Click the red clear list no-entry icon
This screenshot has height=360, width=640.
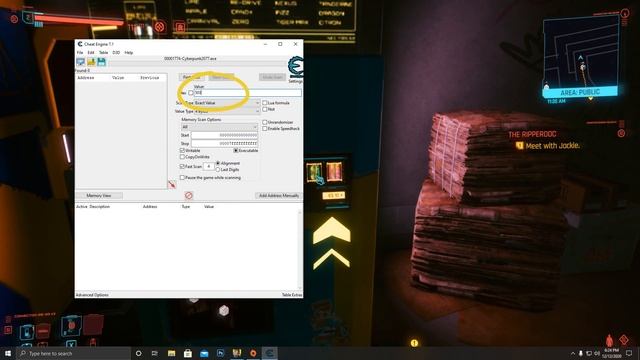pos(189,196)
